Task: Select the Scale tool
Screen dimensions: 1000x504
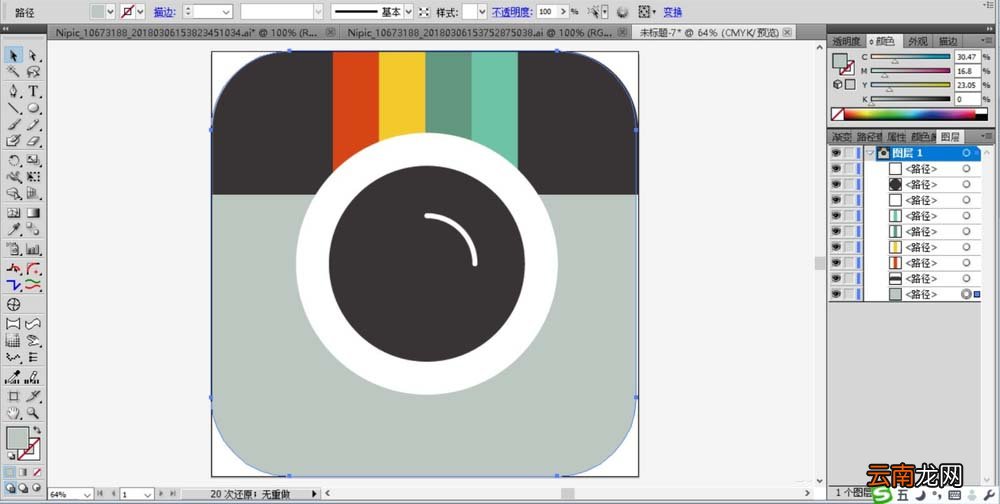Action: (x=33, y=161)
